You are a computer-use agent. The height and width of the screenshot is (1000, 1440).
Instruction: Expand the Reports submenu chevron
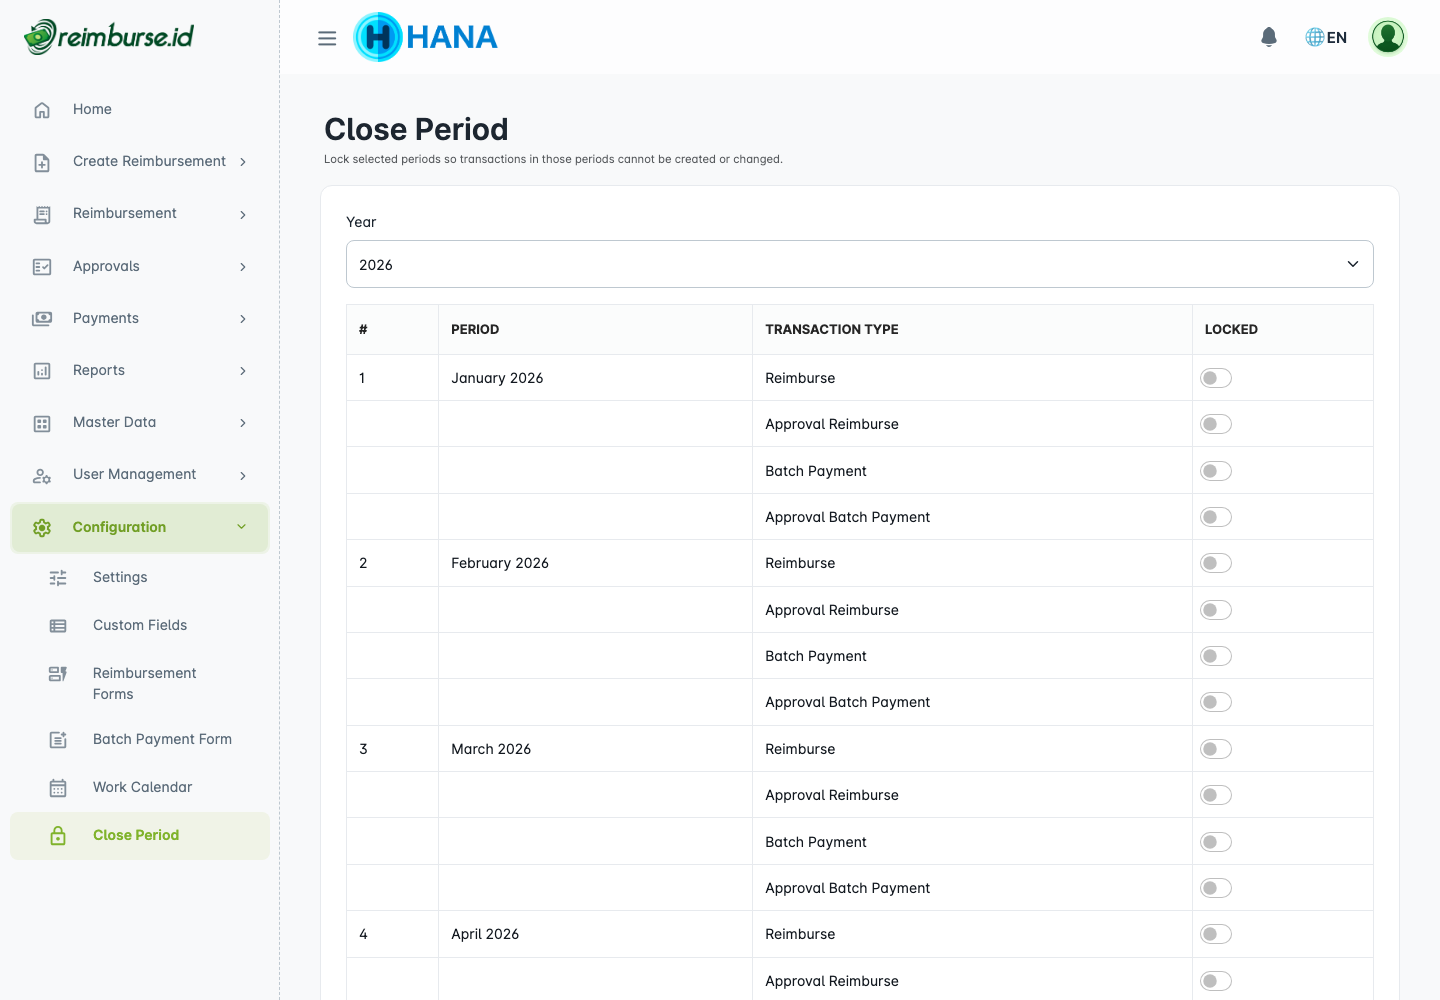click(x=243, y=371)
